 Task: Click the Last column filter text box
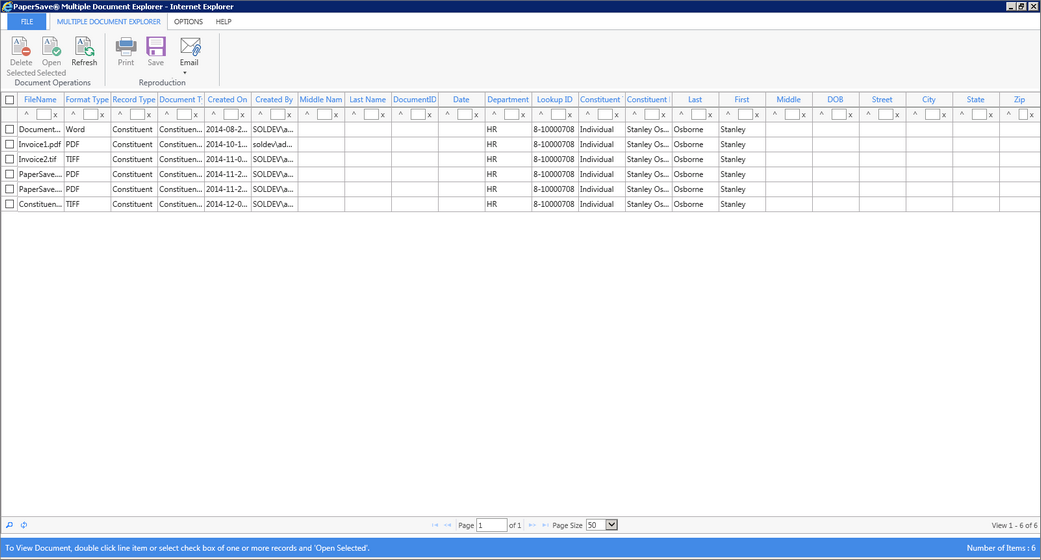click(698, 115)
